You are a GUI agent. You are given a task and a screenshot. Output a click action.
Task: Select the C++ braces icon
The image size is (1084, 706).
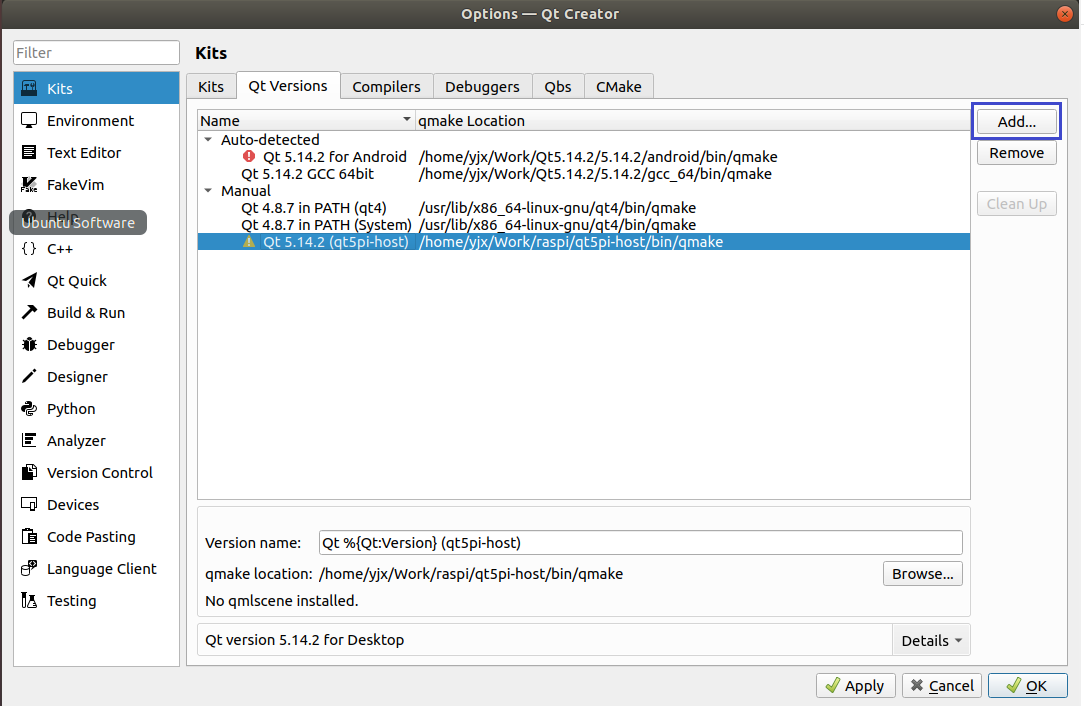point(29,248)
